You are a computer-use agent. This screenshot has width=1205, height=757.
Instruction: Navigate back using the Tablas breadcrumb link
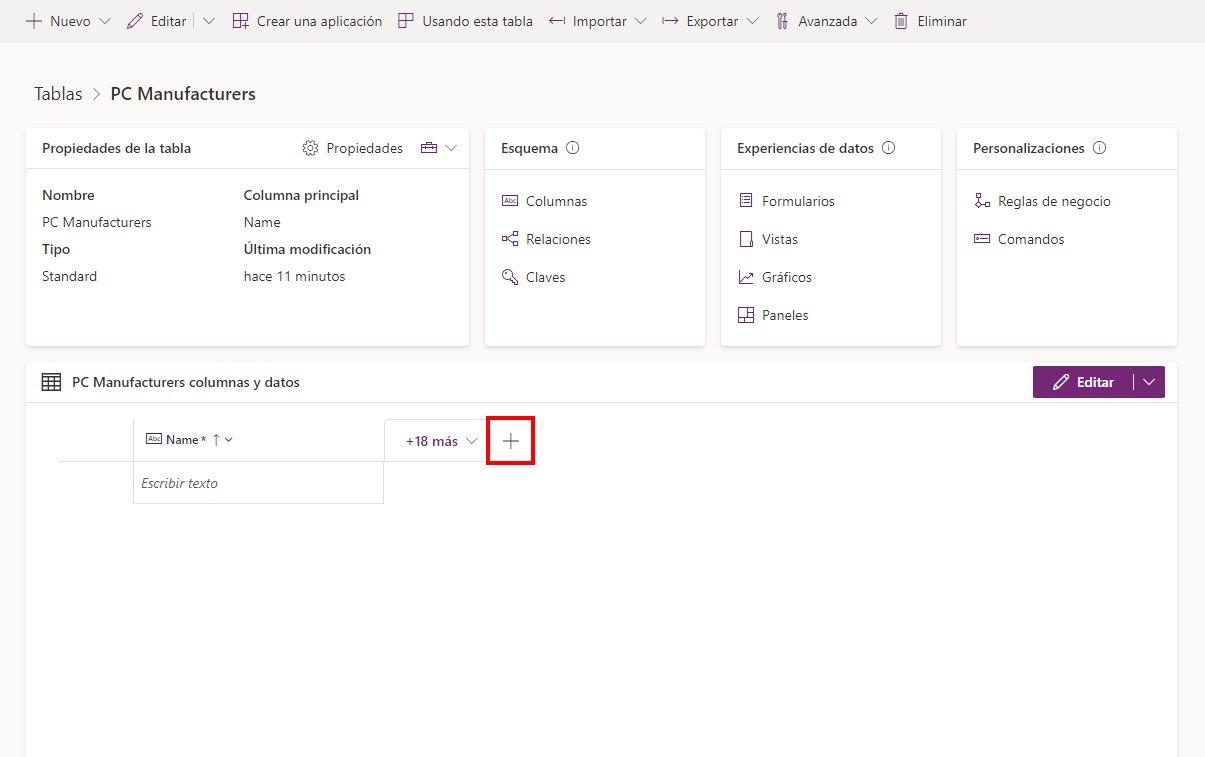pyautogui.click(x=57, y=93)
